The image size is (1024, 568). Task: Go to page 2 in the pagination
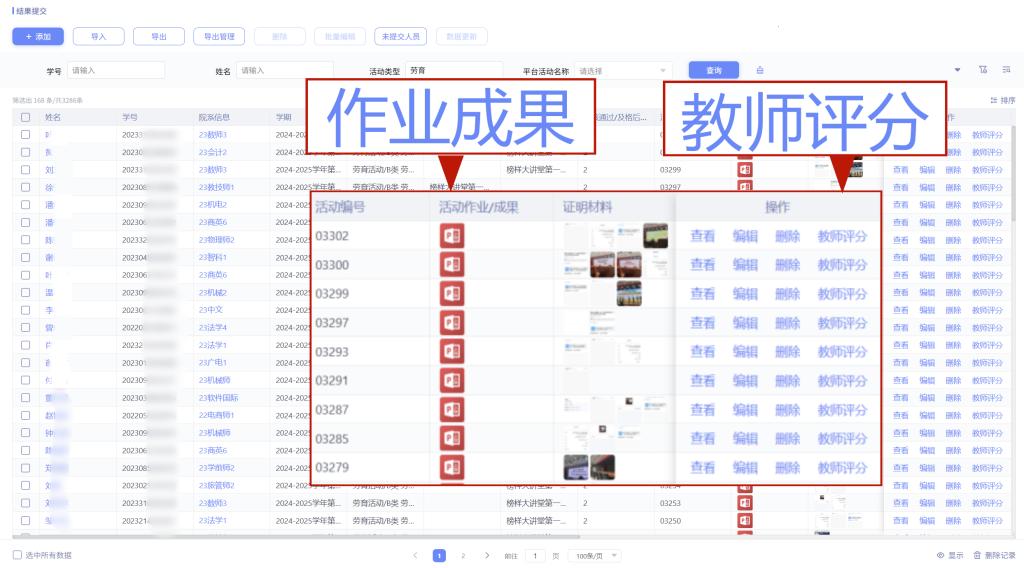click(462, 555)
